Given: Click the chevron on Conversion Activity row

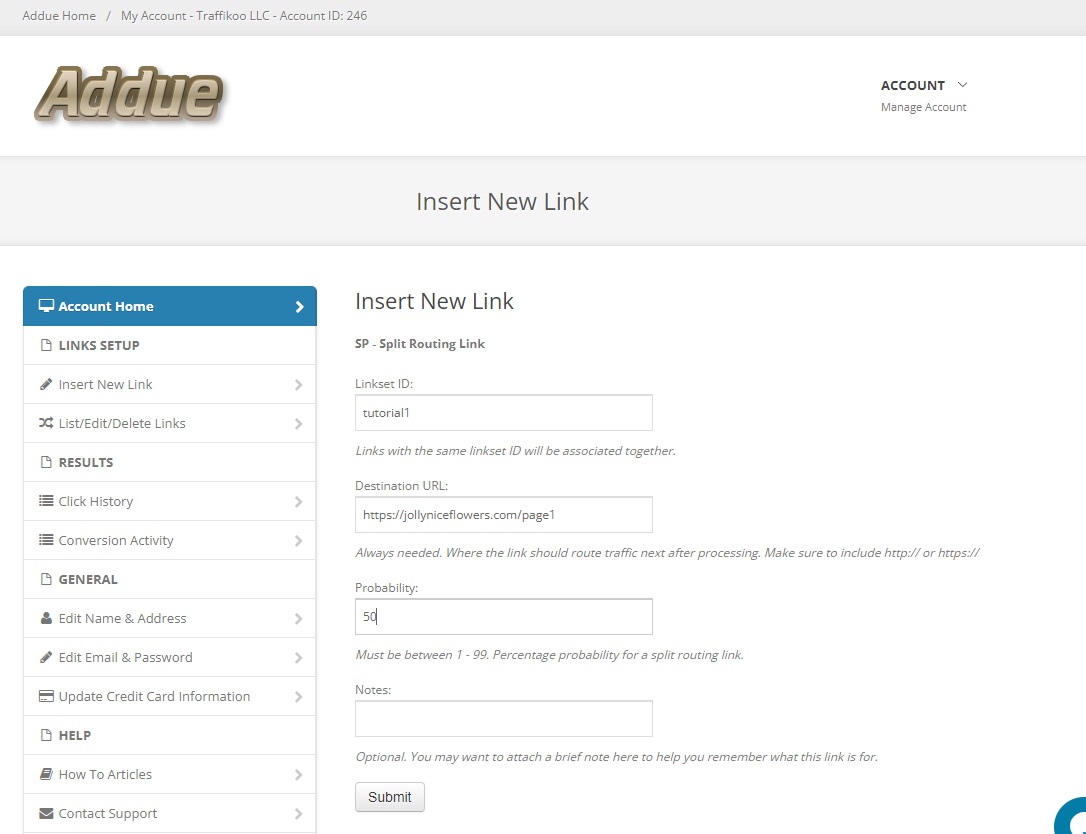Looking at the screenshot, I should coord(299,540).
